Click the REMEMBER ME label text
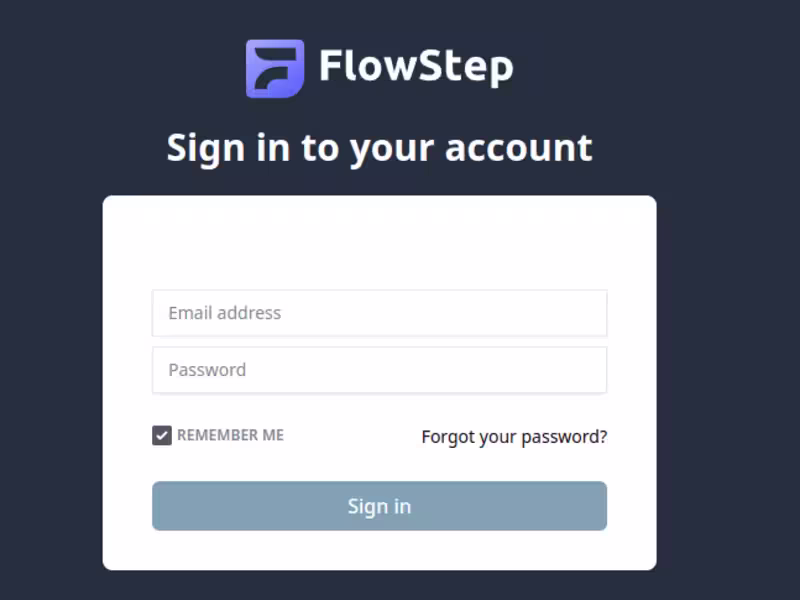The width and height of the screenshot is (800, 600). pyautogui.click(x=231, y=435)
